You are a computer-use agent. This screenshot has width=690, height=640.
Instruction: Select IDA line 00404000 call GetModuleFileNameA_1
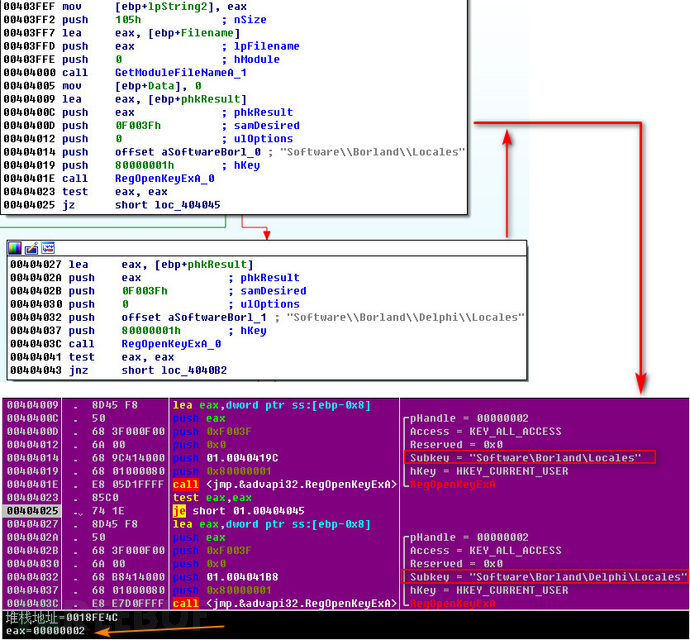125,73
